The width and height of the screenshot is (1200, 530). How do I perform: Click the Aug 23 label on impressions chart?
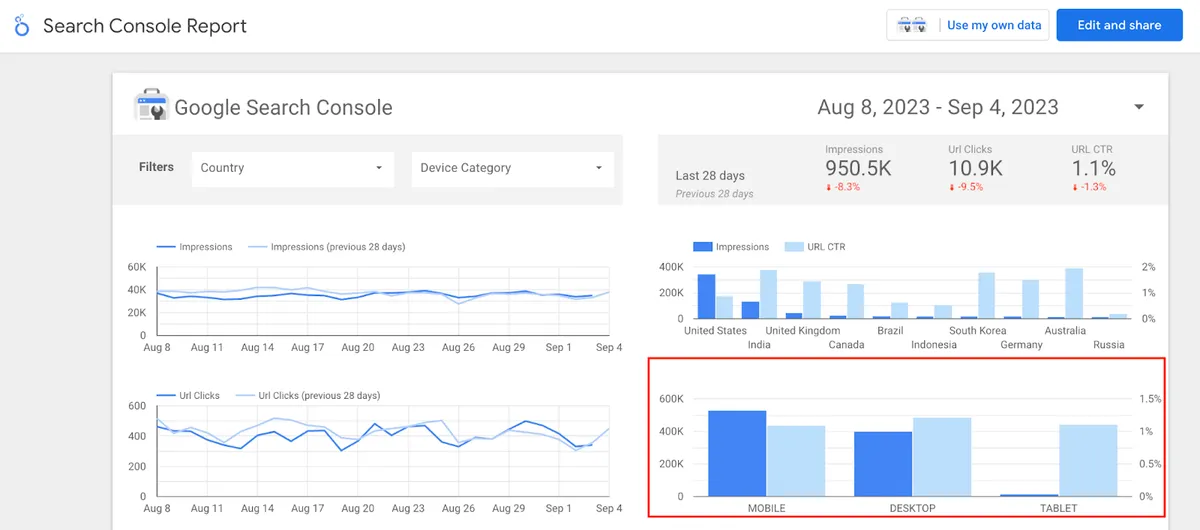click(408, 347)
